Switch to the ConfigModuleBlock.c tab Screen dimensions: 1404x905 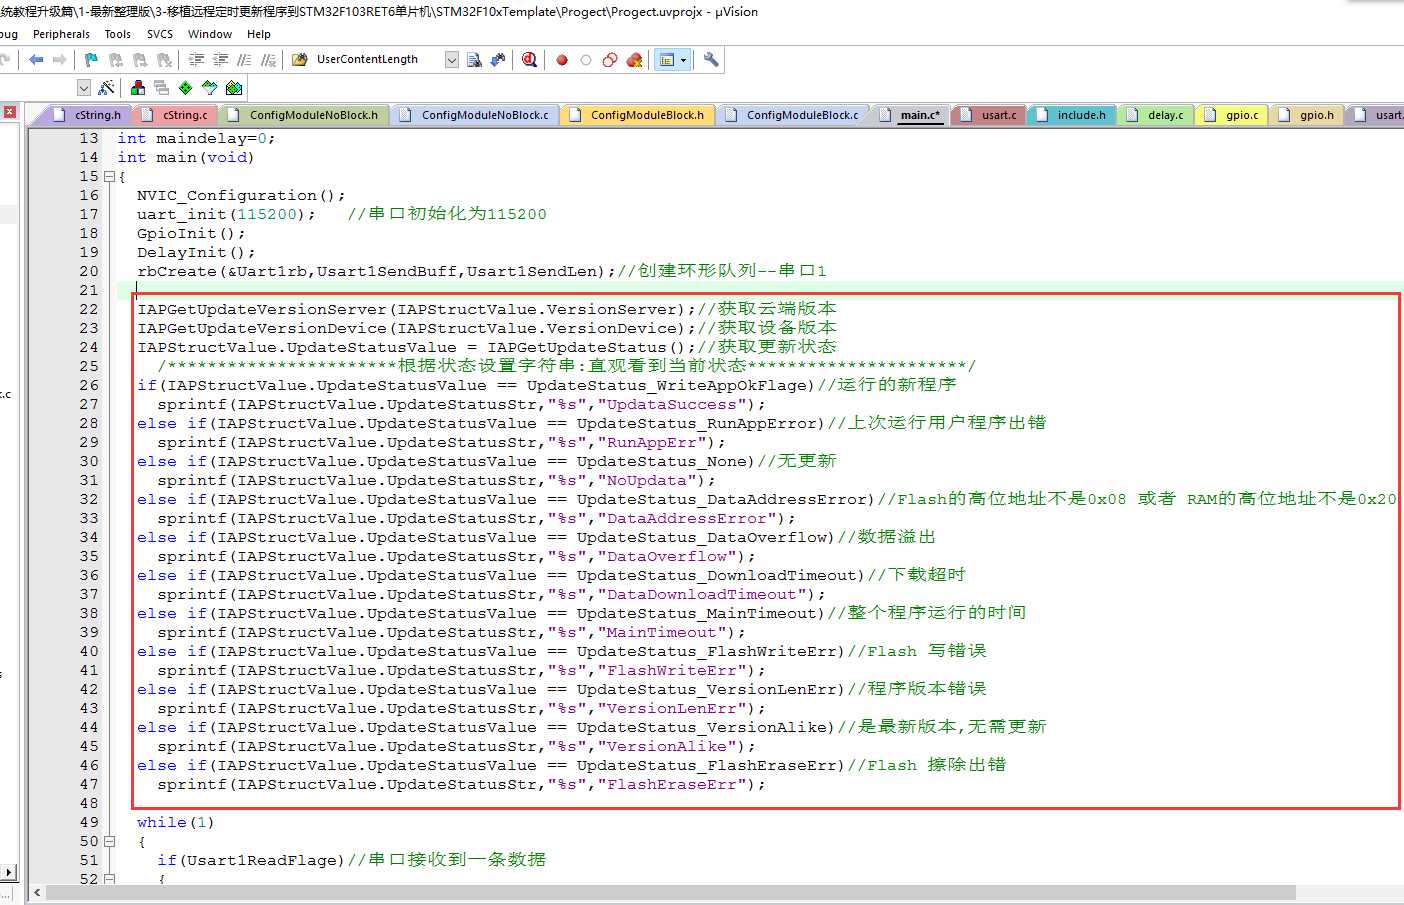[x=794, y=115]
